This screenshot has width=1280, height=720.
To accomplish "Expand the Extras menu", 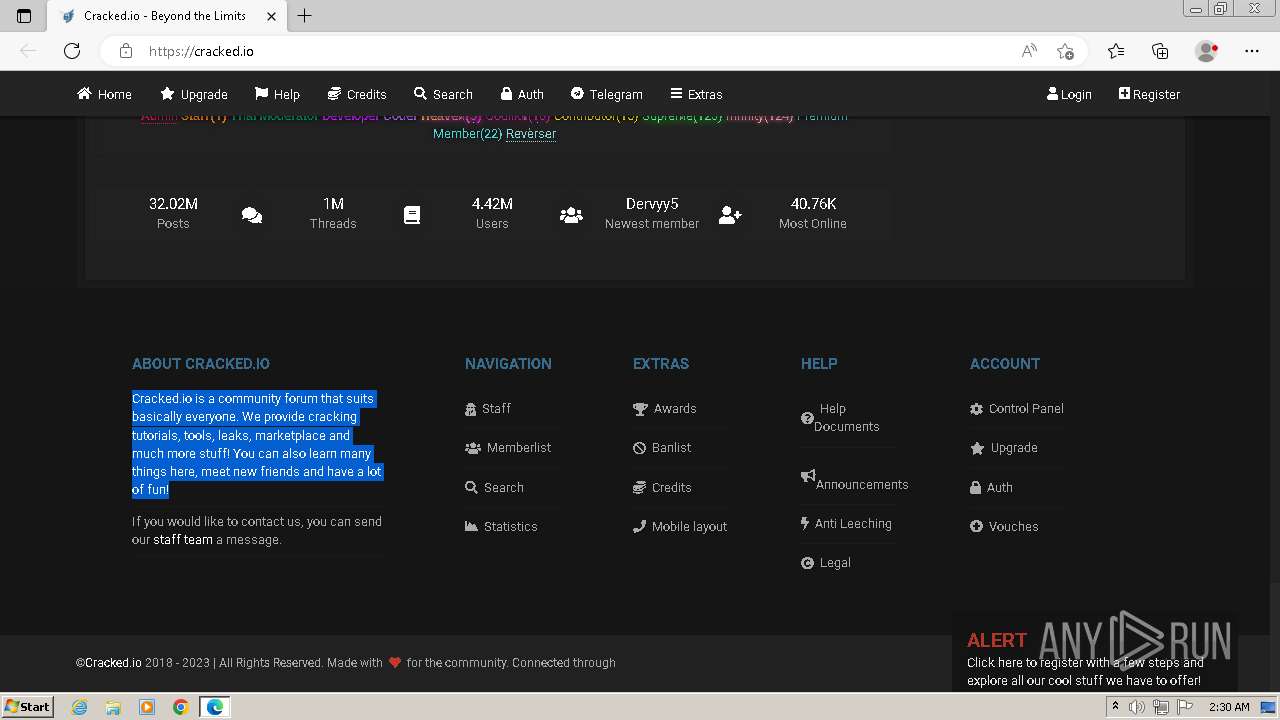I will pyautogui.click(x=696, y=94).
